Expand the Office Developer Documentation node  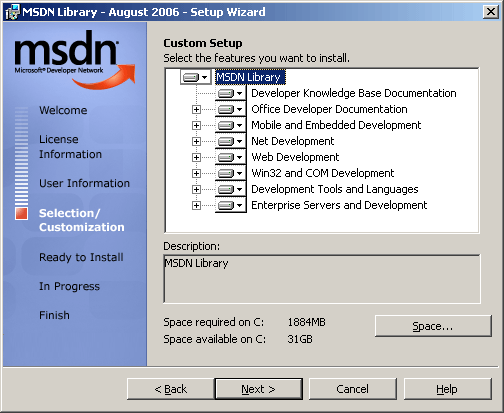tap(196, 109)
